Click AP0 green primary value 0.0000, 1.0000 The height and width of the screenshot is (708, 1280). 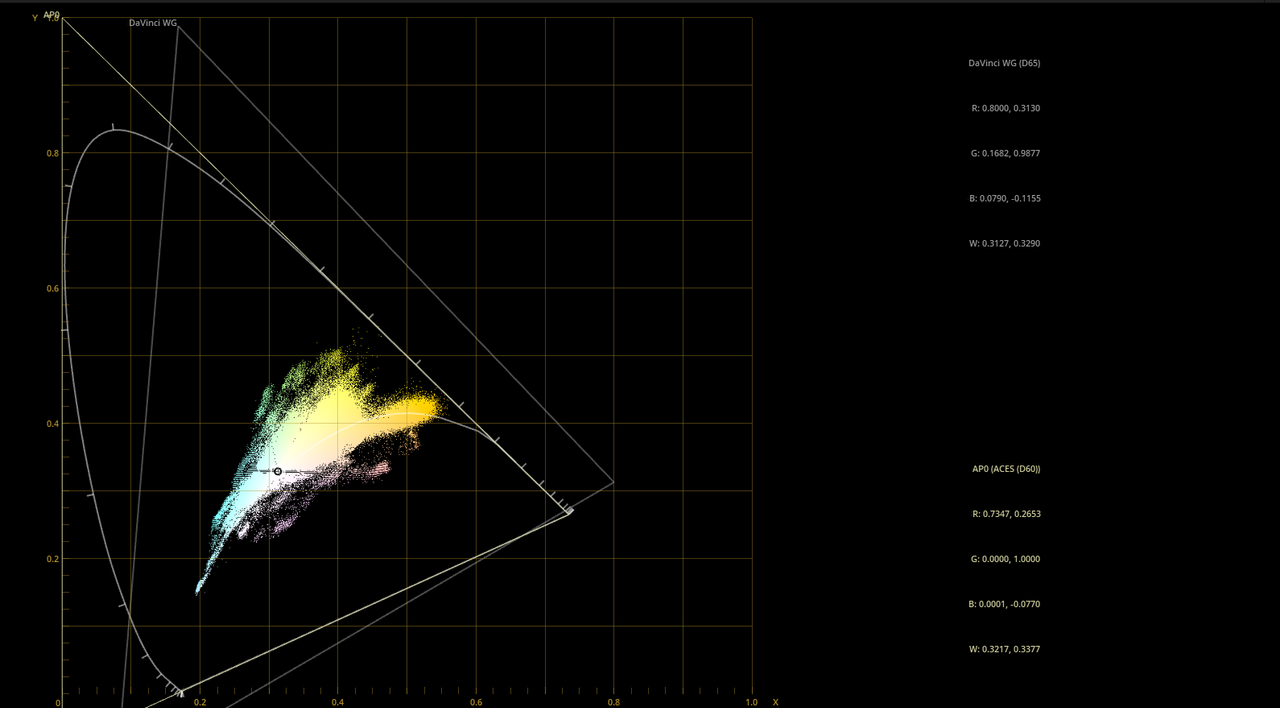(1005, 559)
